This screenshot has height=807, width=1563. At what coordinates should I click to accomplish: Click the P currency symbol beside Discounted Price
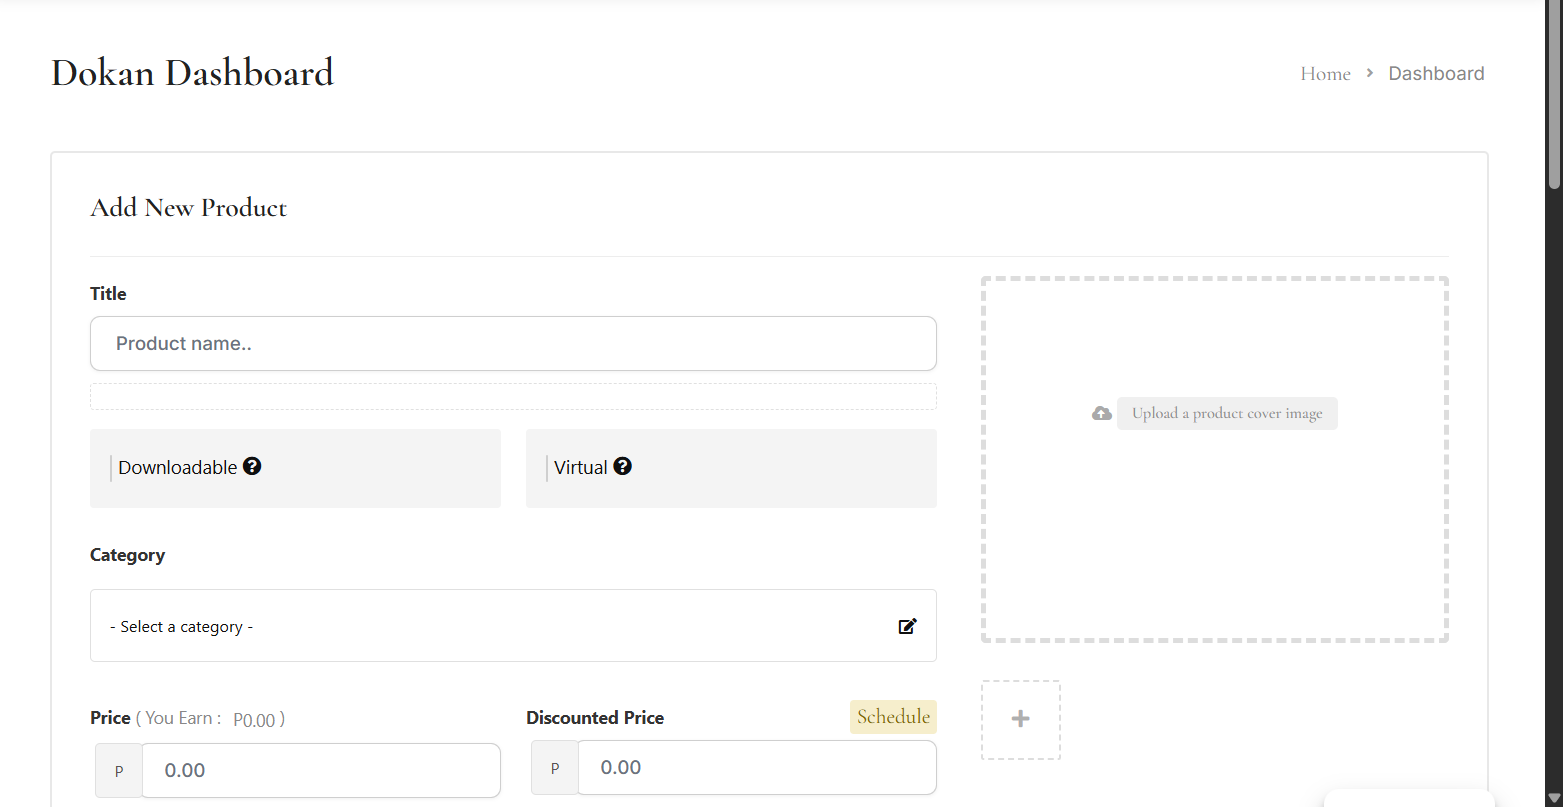(555, 768)
